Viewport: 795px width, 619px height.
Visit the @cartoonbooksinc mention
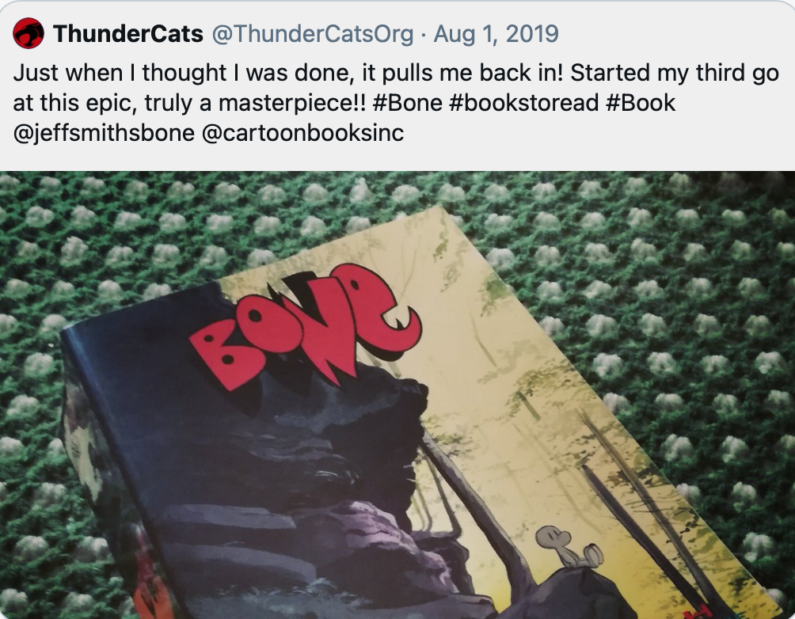(x=303, y=133)
